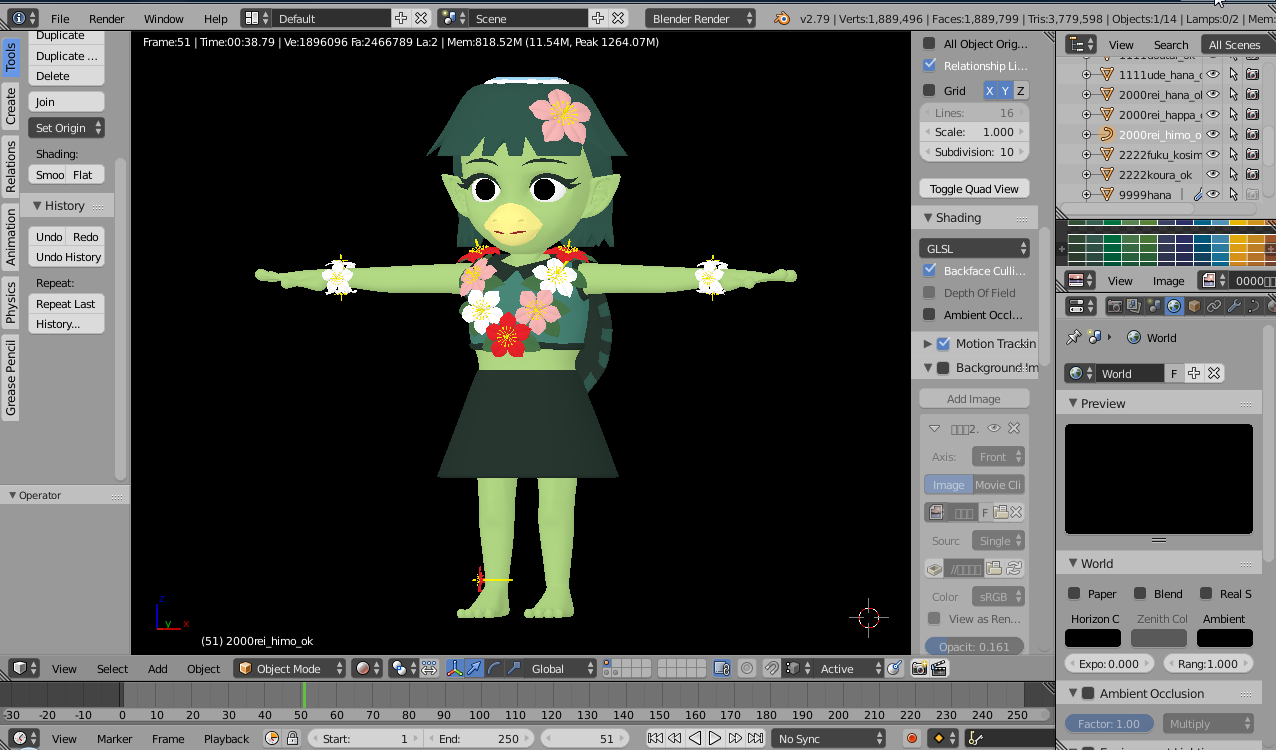Add a new World datablock with plus

pos(1194,373)
